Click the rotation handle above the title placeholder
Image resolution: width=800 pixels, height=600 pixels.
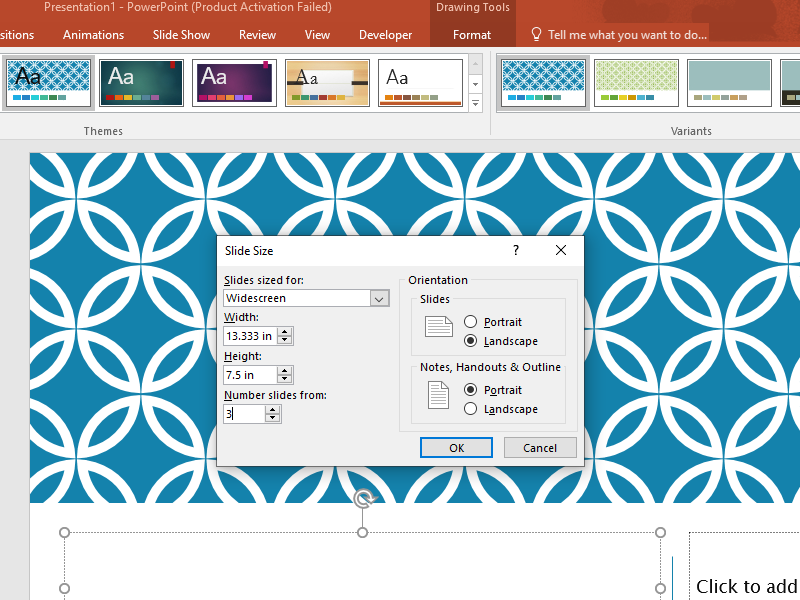[364, 498]
